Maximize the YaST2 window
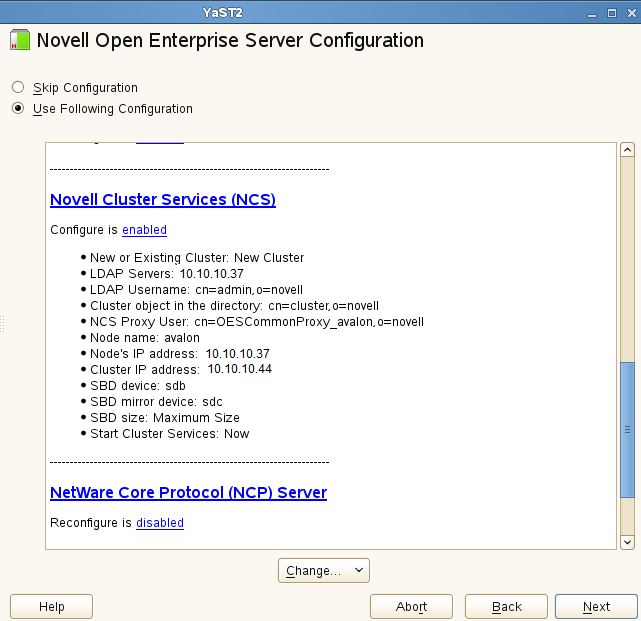The width and height of the screenshot is (641, 621). pos(612,13)
